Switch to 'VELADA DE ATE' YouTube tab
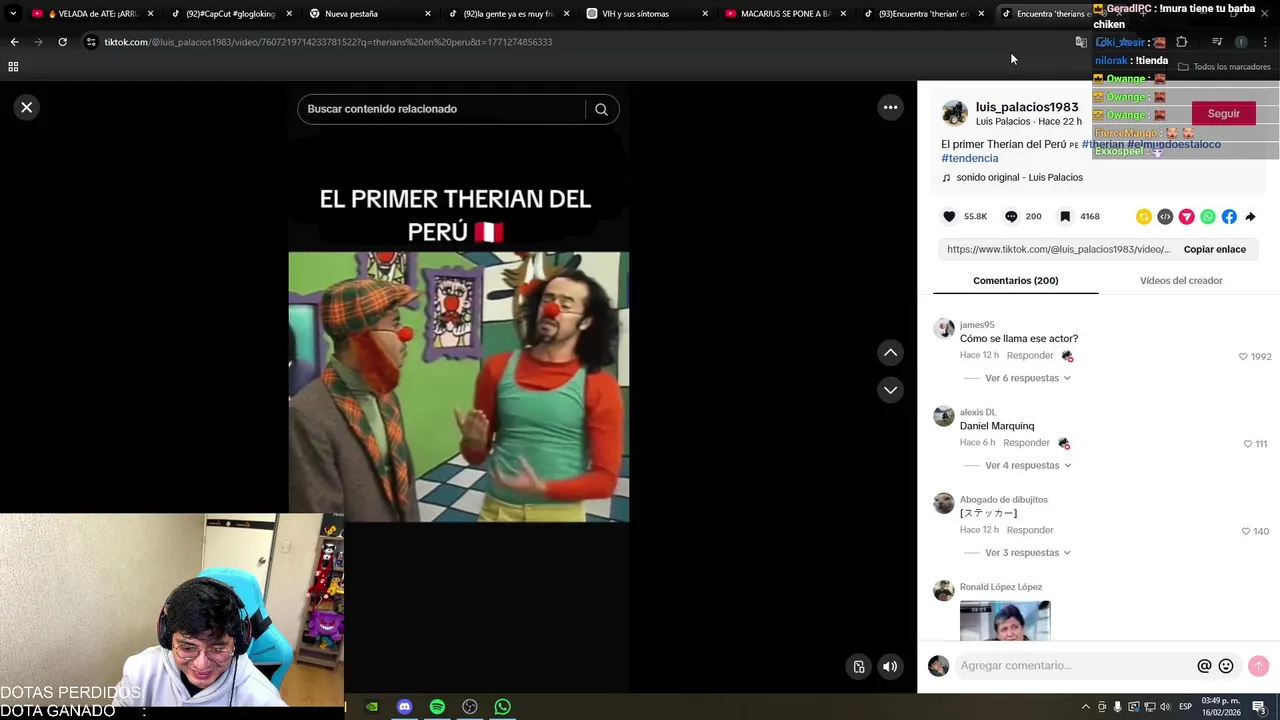 (93, 14)
